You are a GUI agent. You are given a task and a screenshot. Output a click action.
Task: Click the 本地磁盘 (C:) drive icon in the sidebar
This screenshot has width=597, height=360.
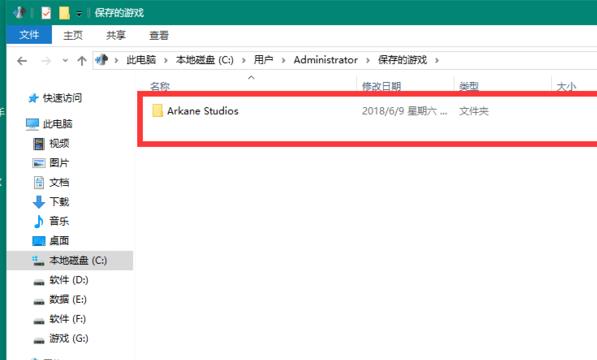(38, 261)
